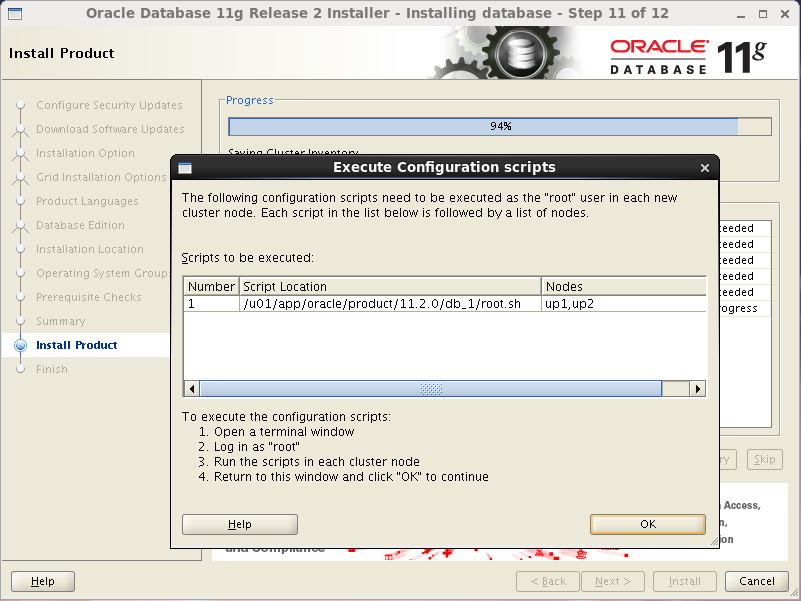Click the installer window menu icon
801x601 pixels.
click(15, 14)
